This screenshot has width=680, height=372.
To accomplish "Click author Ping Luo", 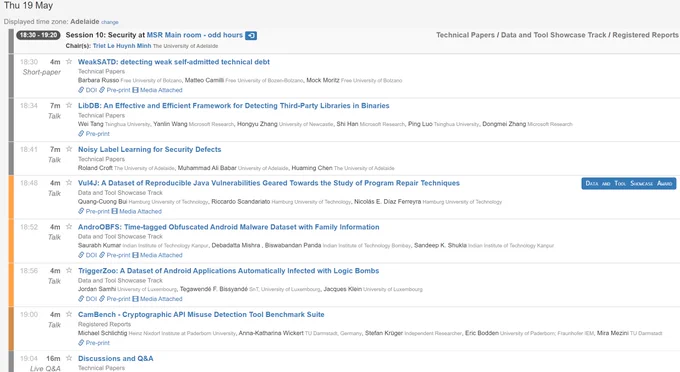I will 420,124.
